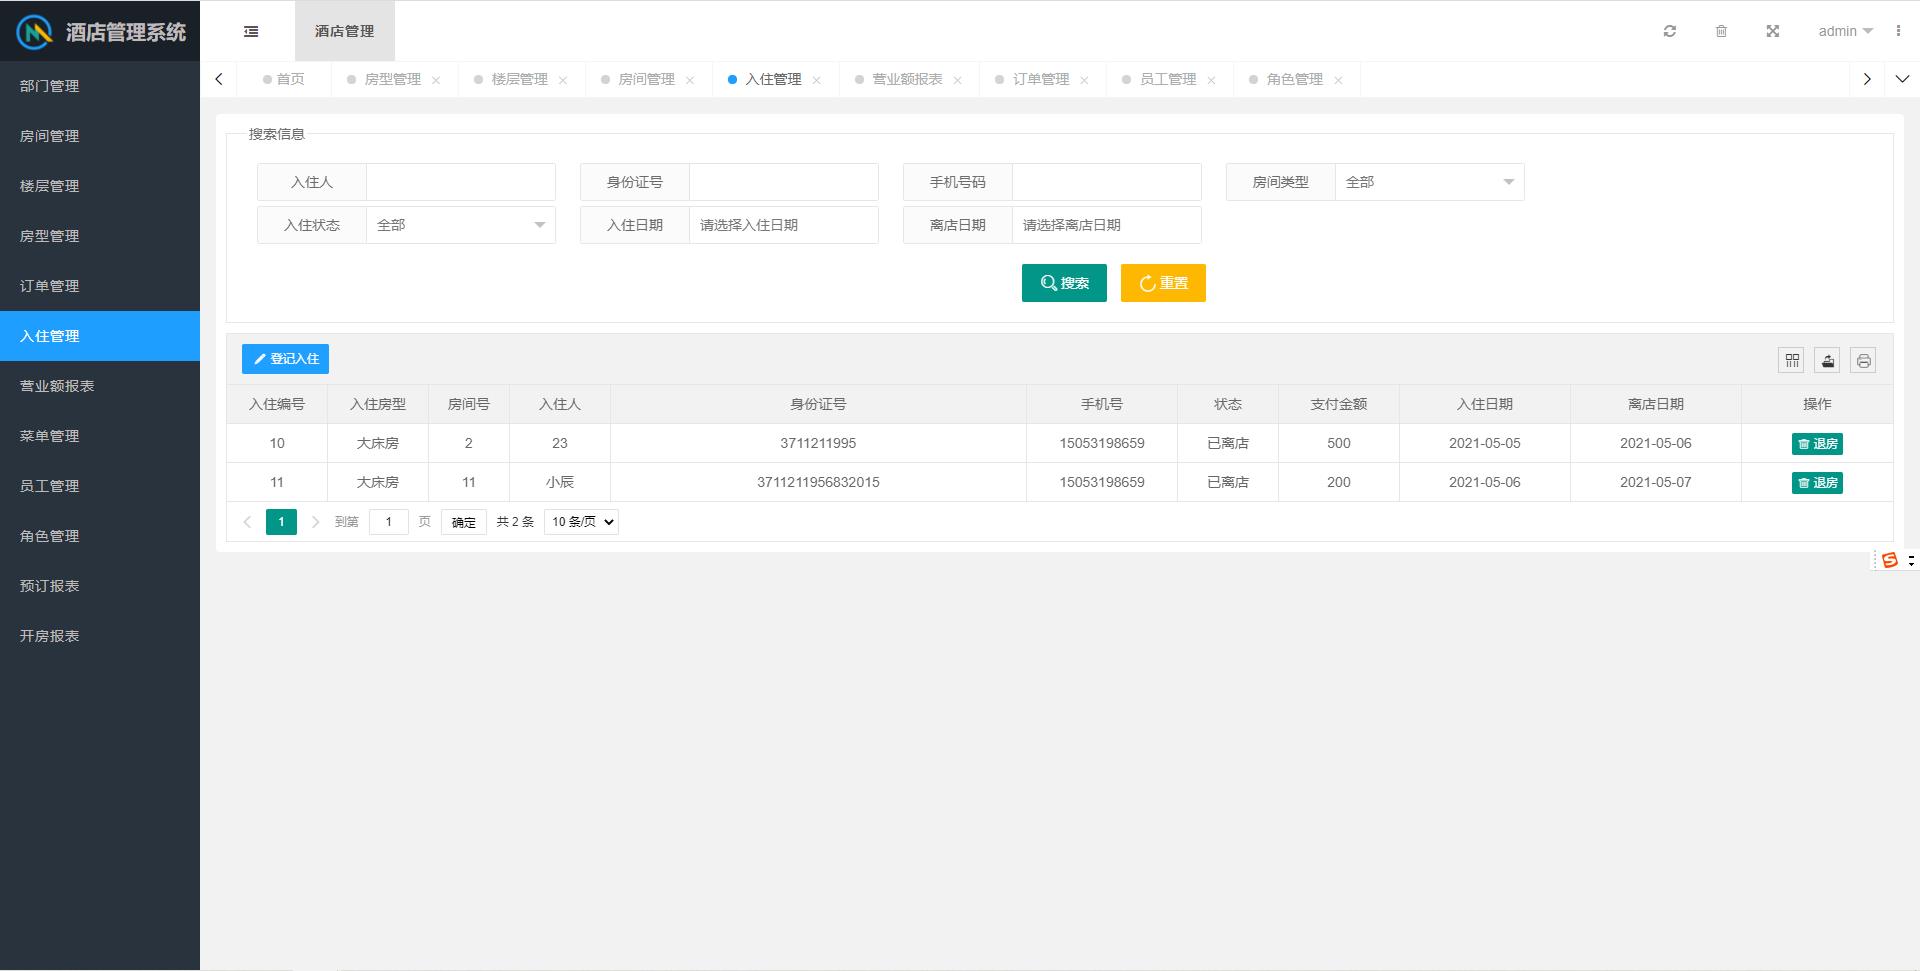The image size is (1920, 971).
Task: Open 订单管理 in the sidebar
Action: [x=100, y=286]
